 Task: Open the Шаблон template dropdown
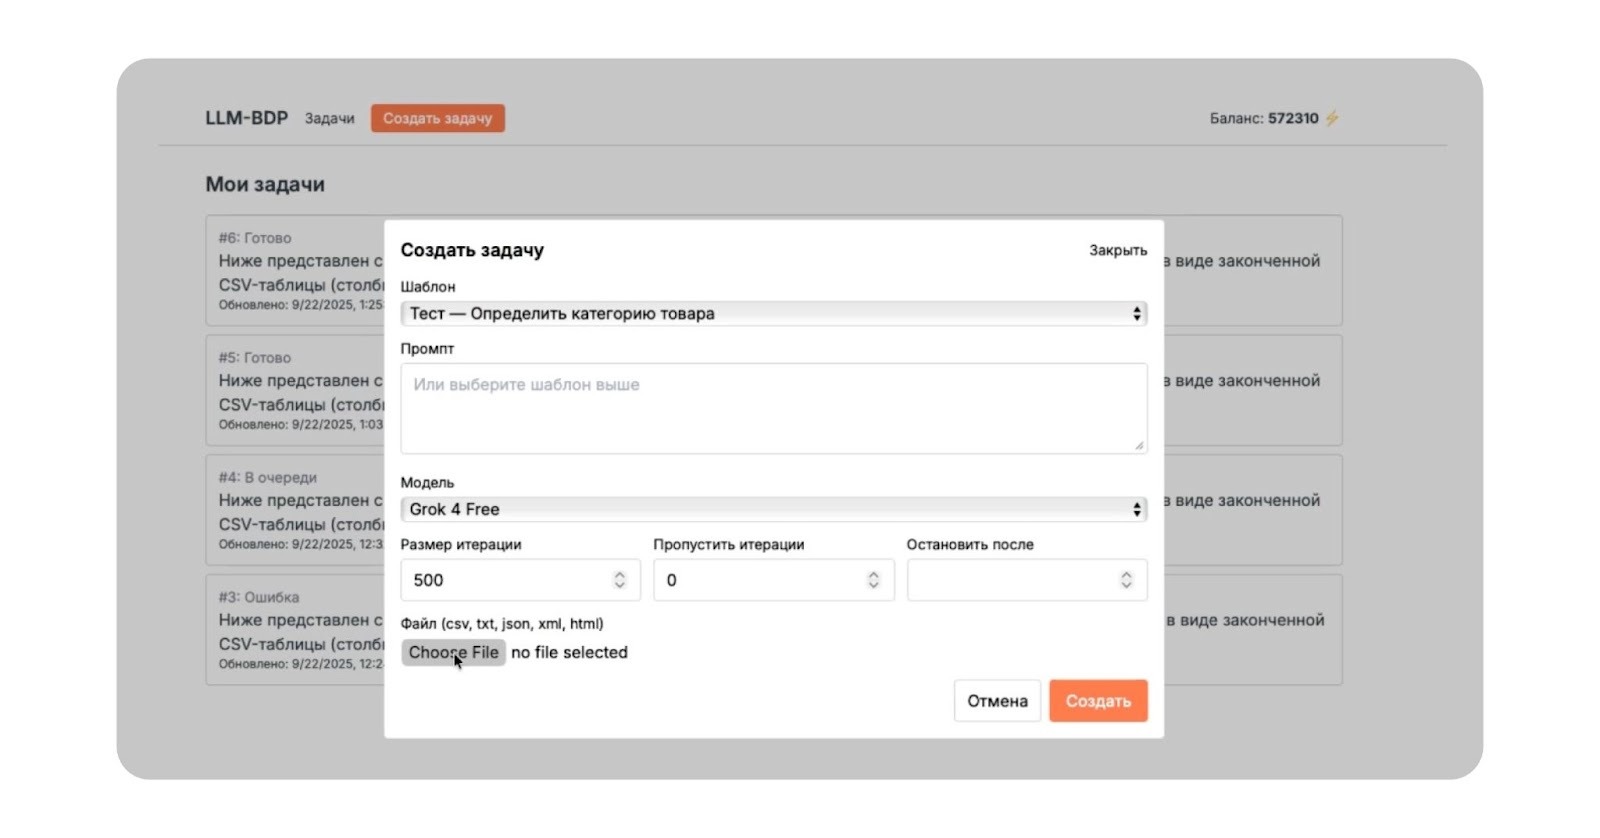point(773,314)
